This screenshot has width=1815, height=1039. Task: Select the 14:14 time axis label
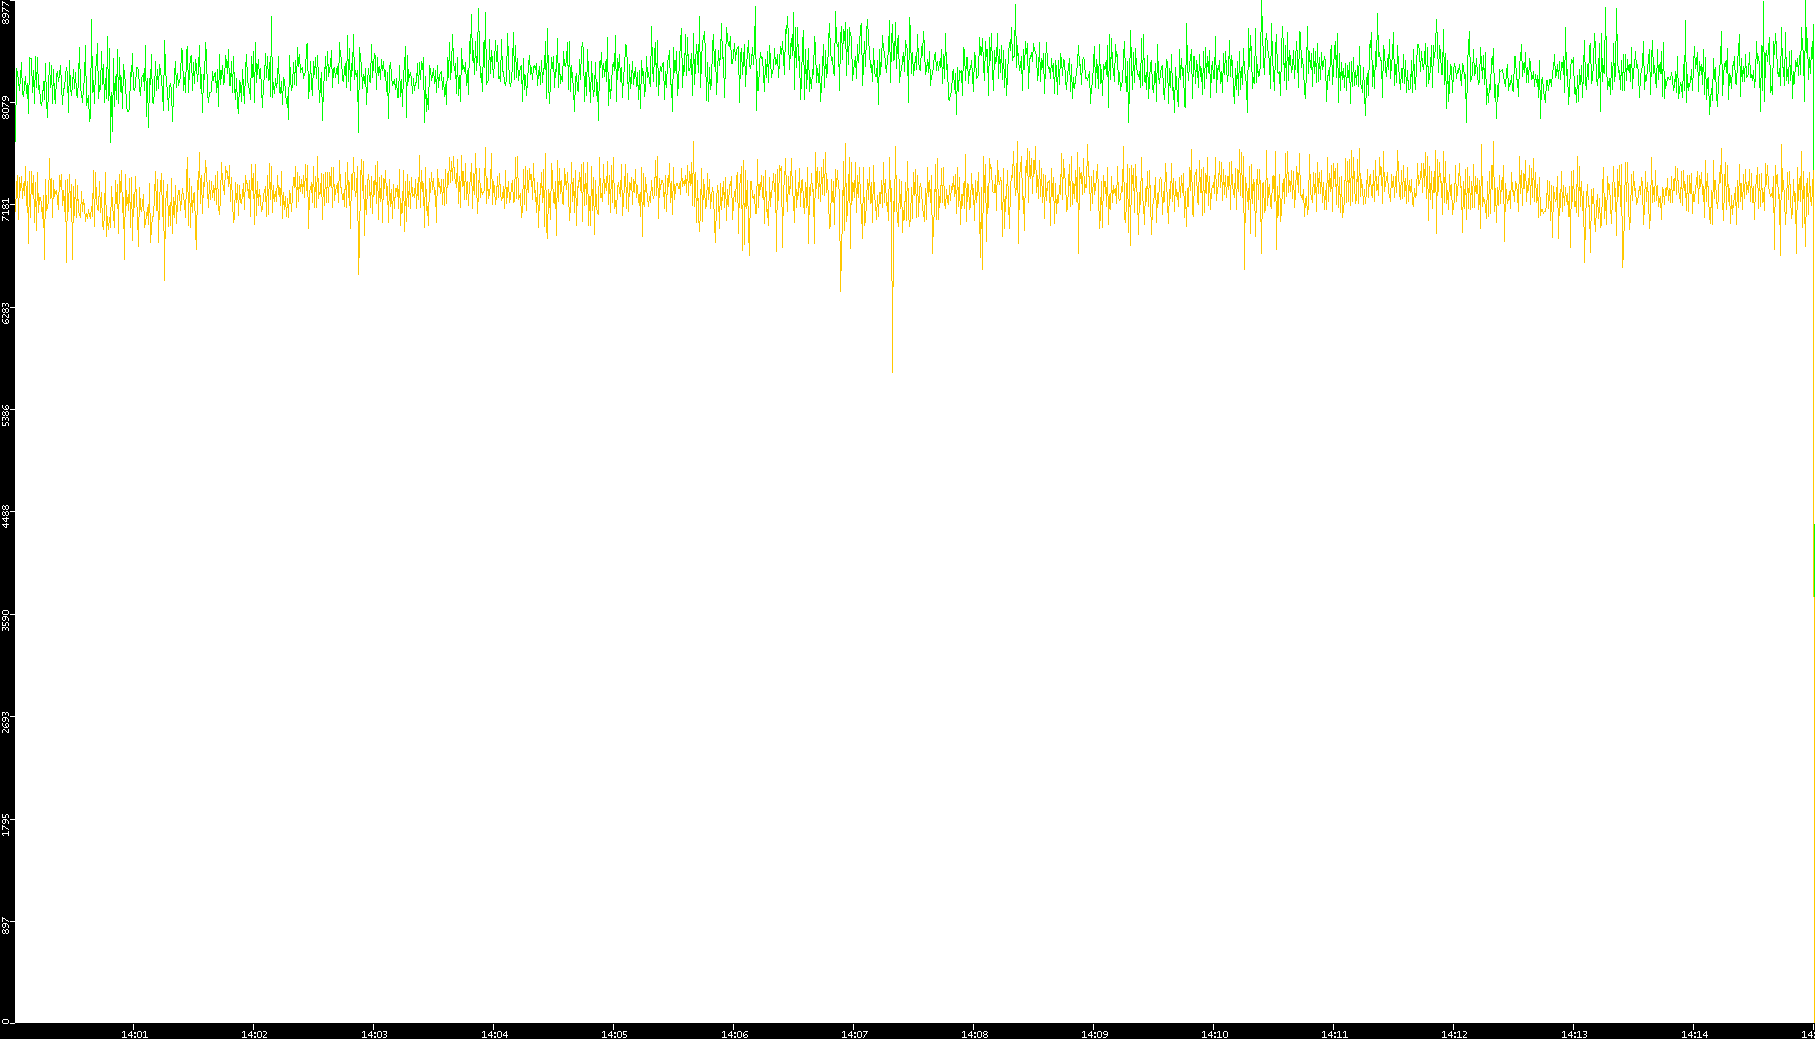pos(1694,1034)
